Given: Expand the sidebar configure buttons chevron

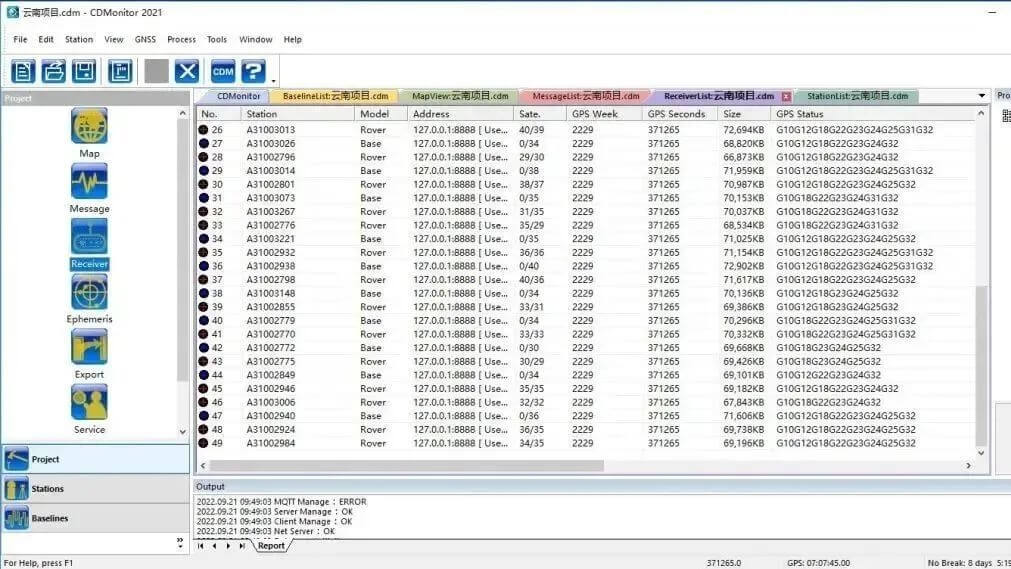Looking at the screenshot, I should pyautogui.click(x=181, y=542).
